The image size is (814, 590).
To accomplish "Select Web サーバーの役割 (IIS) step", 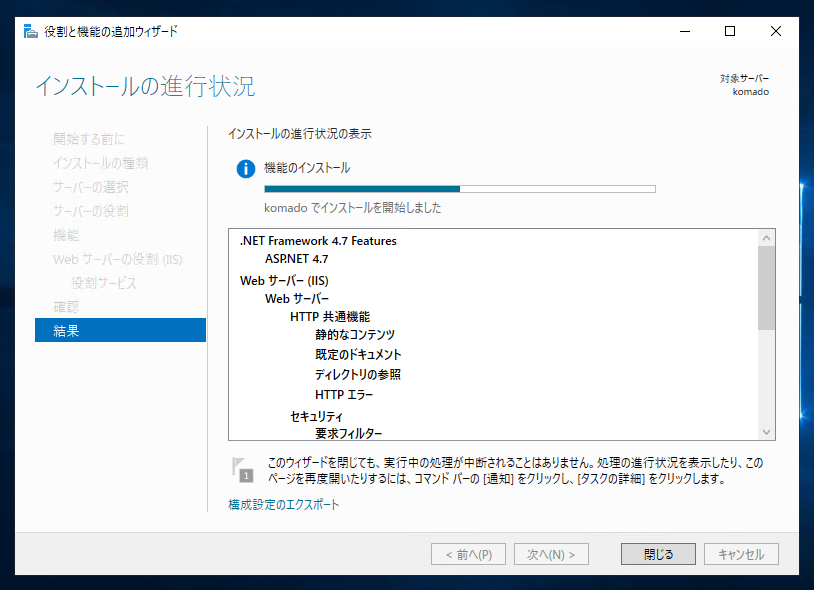I will 118,259.
